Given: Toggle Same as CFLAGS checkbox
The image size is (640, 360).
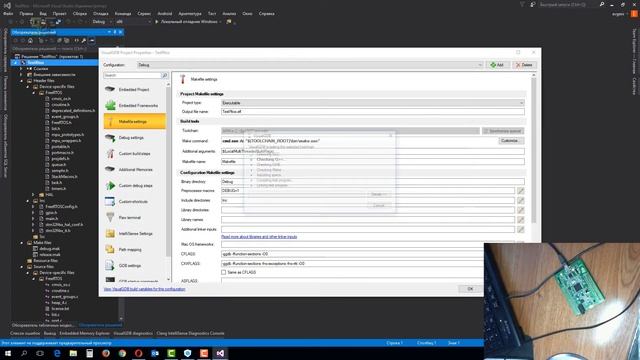Looking at the screenshot, I should pos(223,272).
